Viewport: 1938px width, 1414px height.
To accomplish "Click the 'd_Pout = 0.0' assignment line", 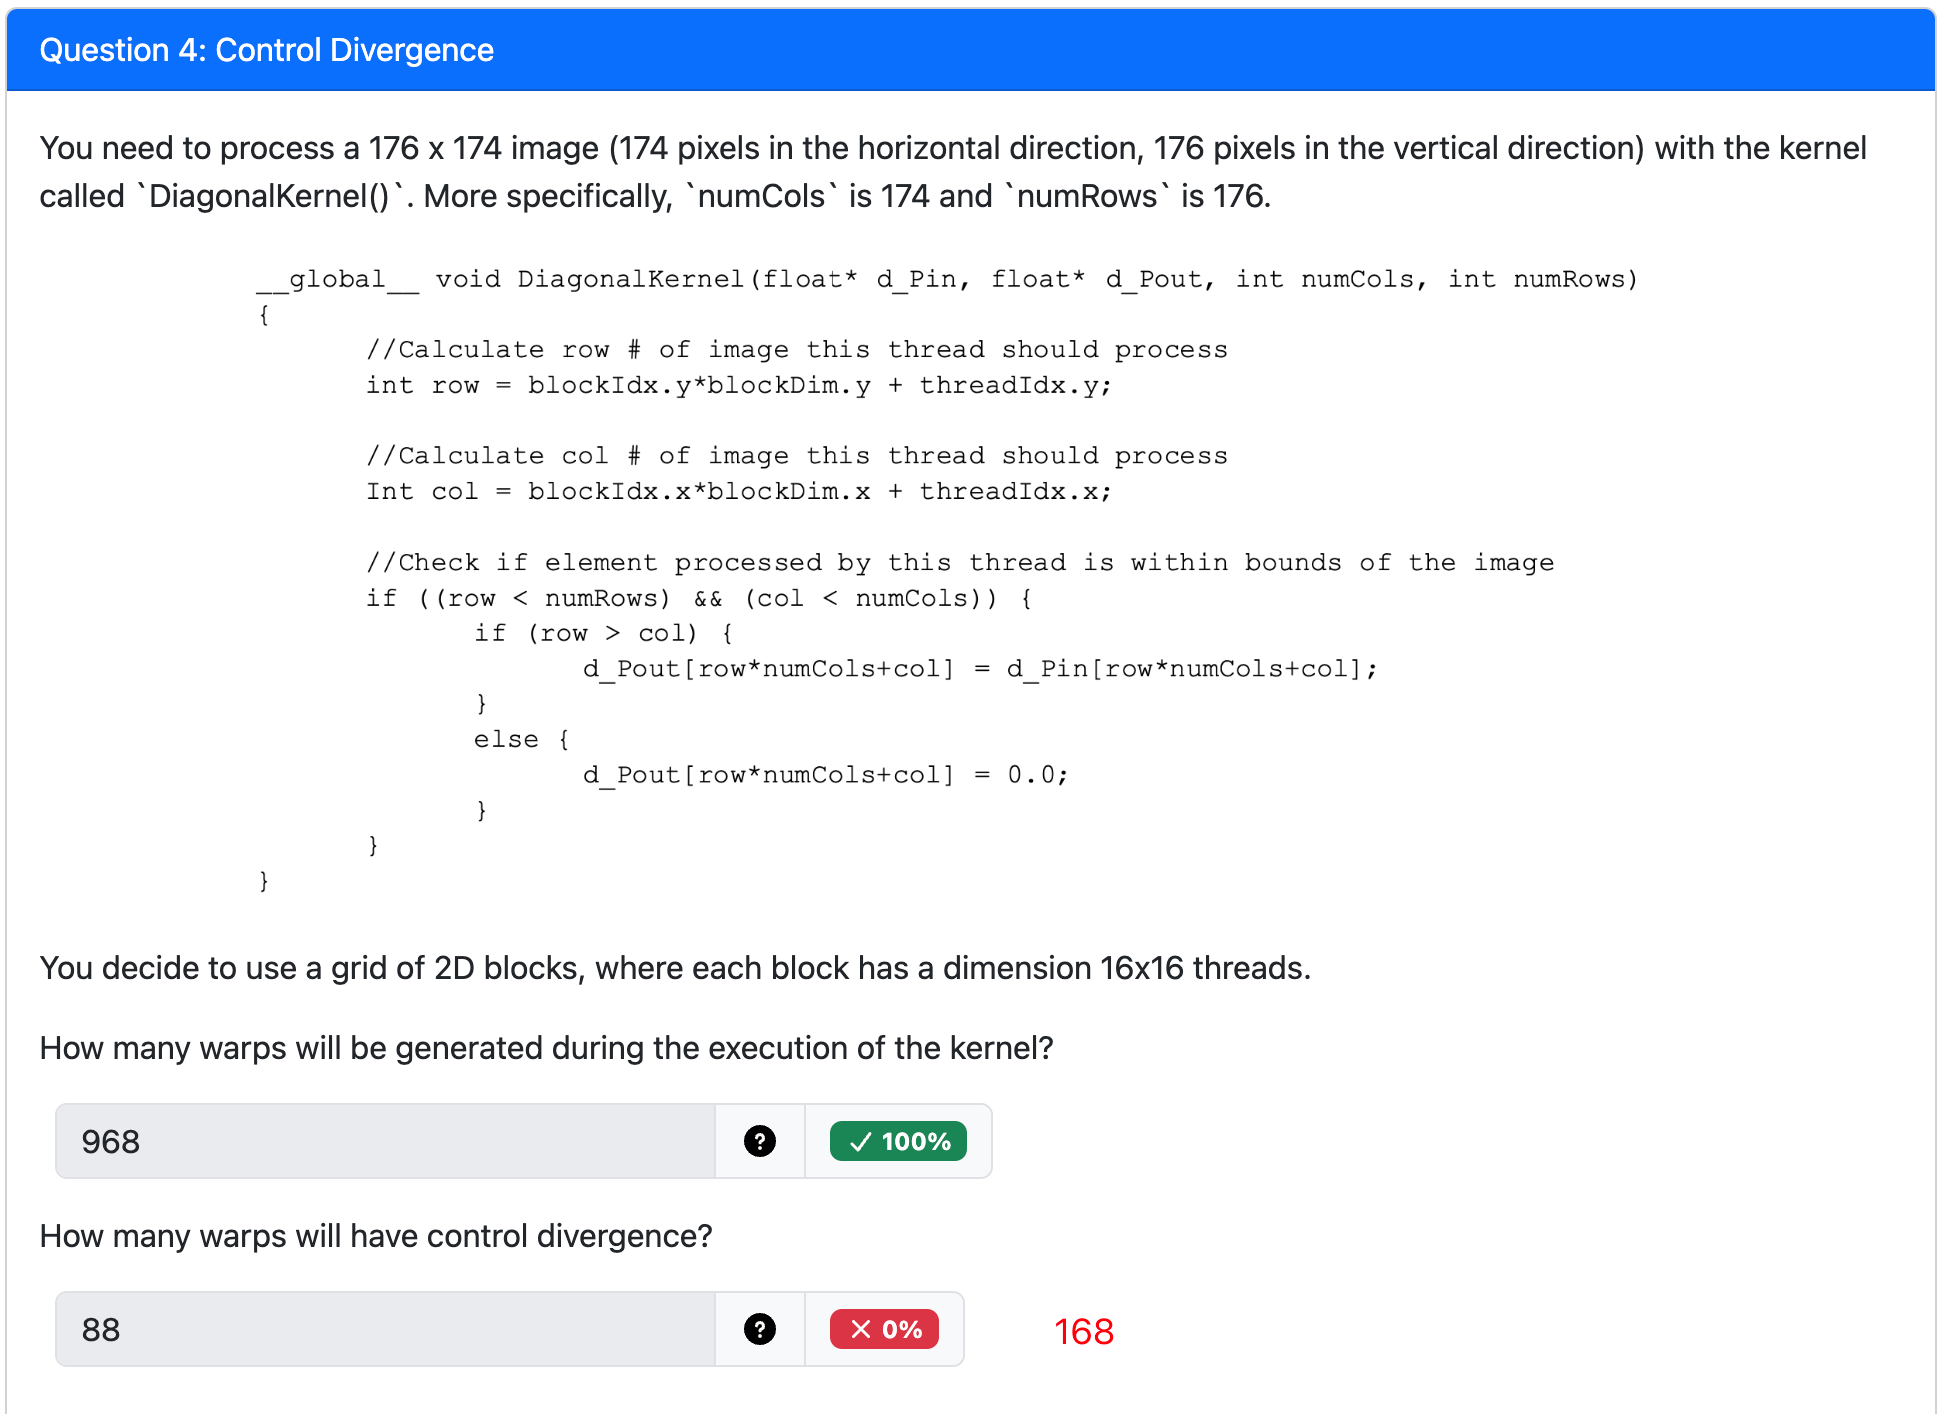I will coord(825,774).
